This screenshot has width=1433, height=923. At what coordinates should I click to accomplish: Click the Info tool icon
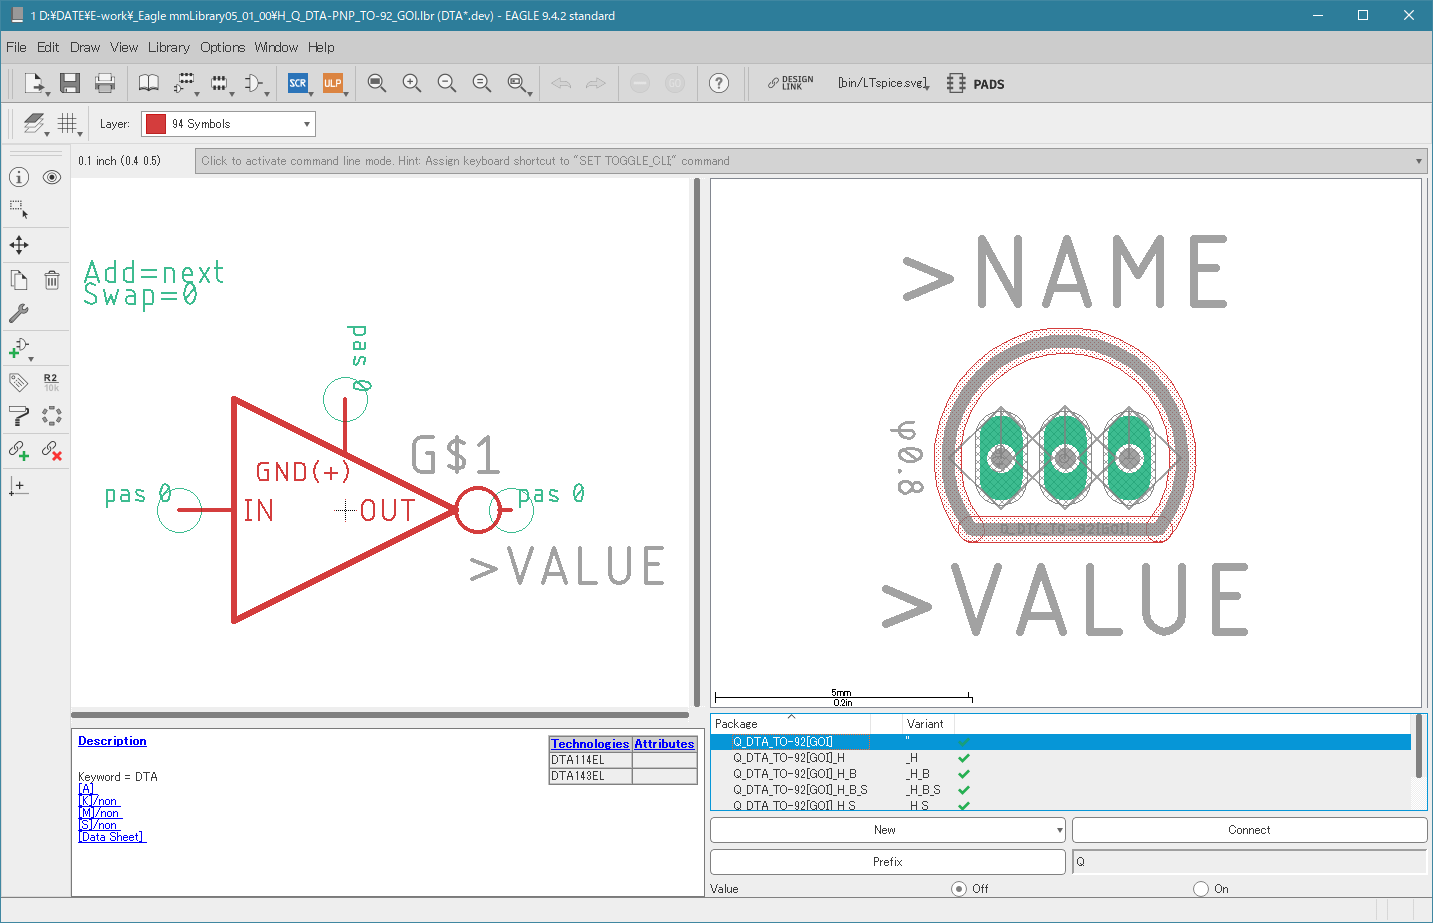19,177
